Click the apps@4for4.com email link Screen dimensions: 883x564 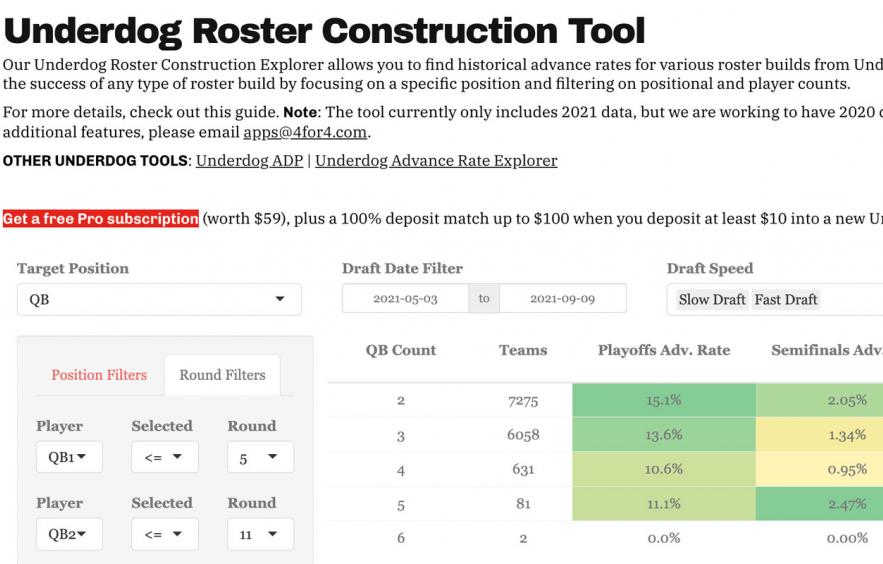pyautogui.click(x=305, y=132)
